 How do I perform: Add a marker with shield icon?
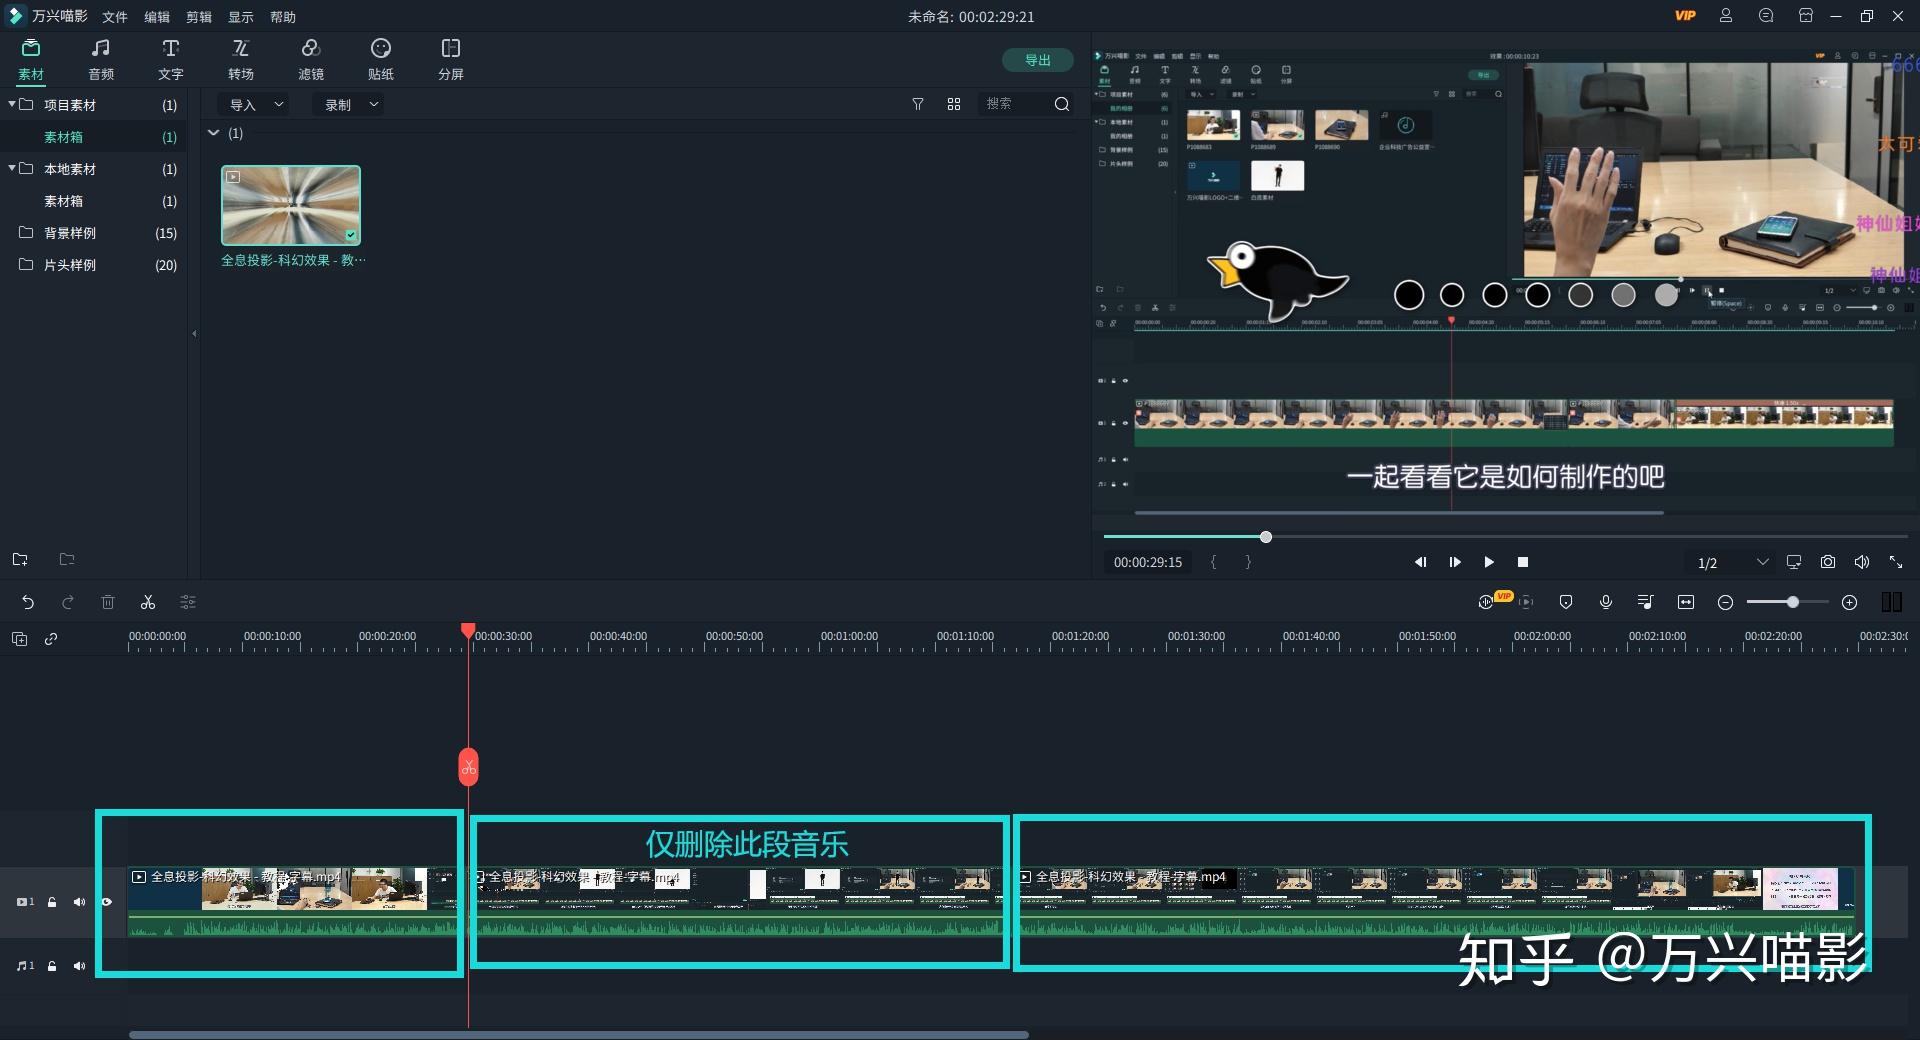(x=1566, y=602)
